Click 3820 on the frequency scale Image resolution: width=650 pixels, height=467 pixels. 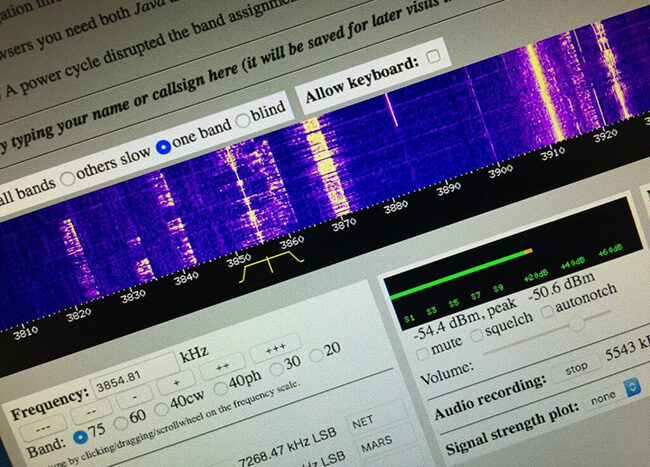[78, 315]
